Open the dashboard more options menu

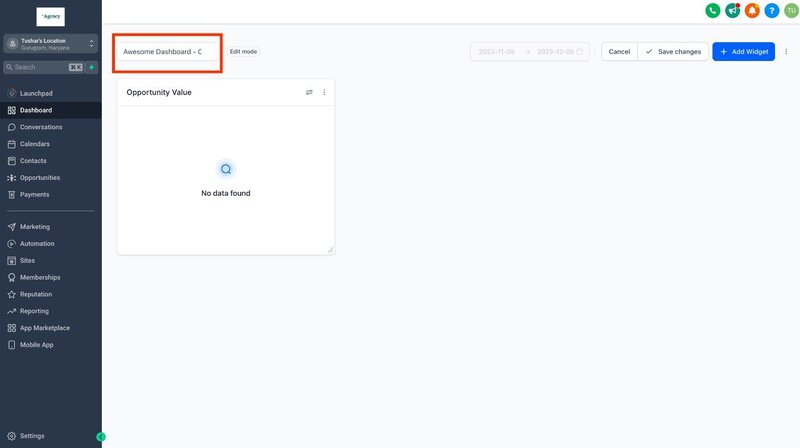(786, 52)
